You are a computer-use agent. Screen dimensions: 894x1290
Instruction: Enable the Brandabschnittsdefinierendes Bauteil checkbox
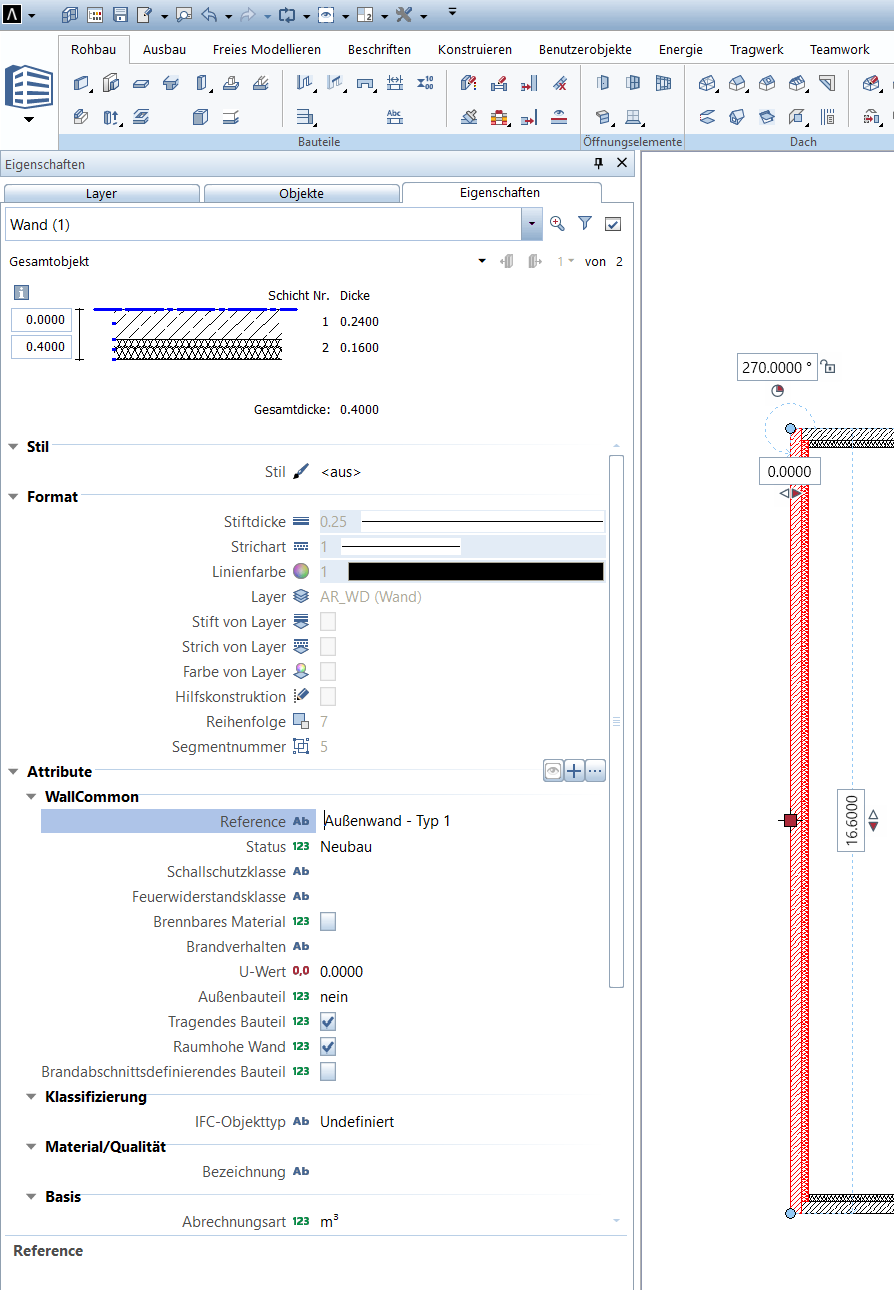click(x=328, y=1072)
